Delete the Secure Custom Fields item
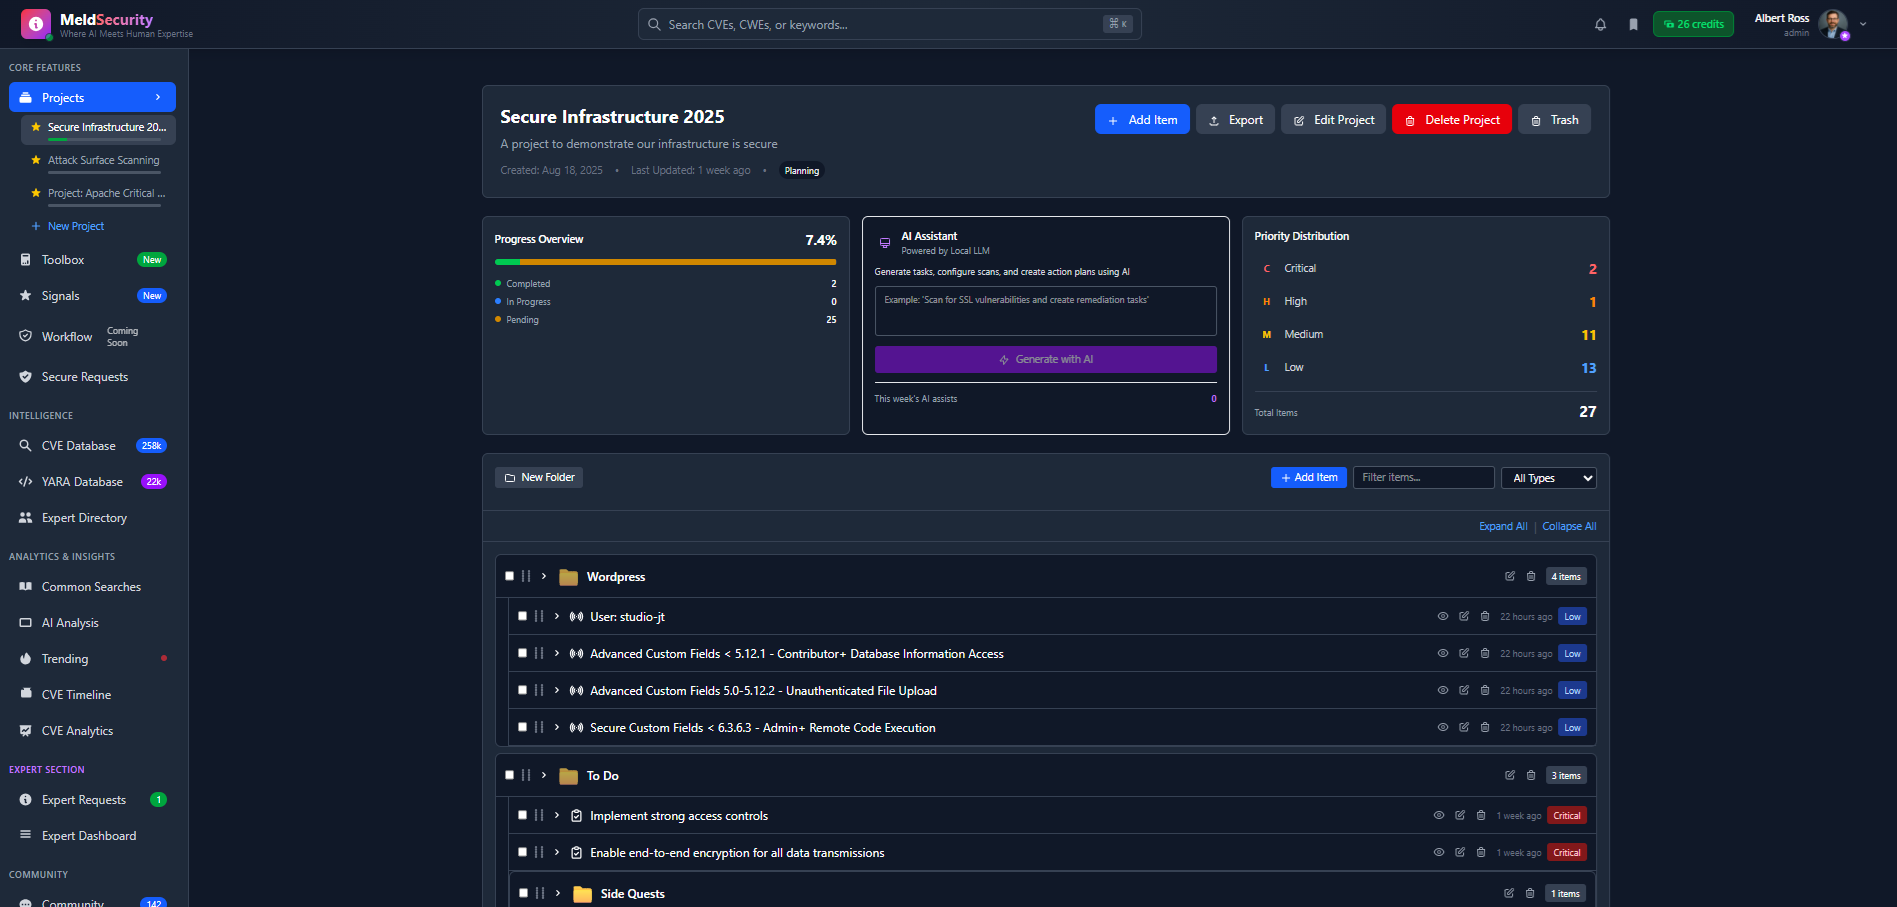The image size is (1897, 907). [x=1485, y=727]
